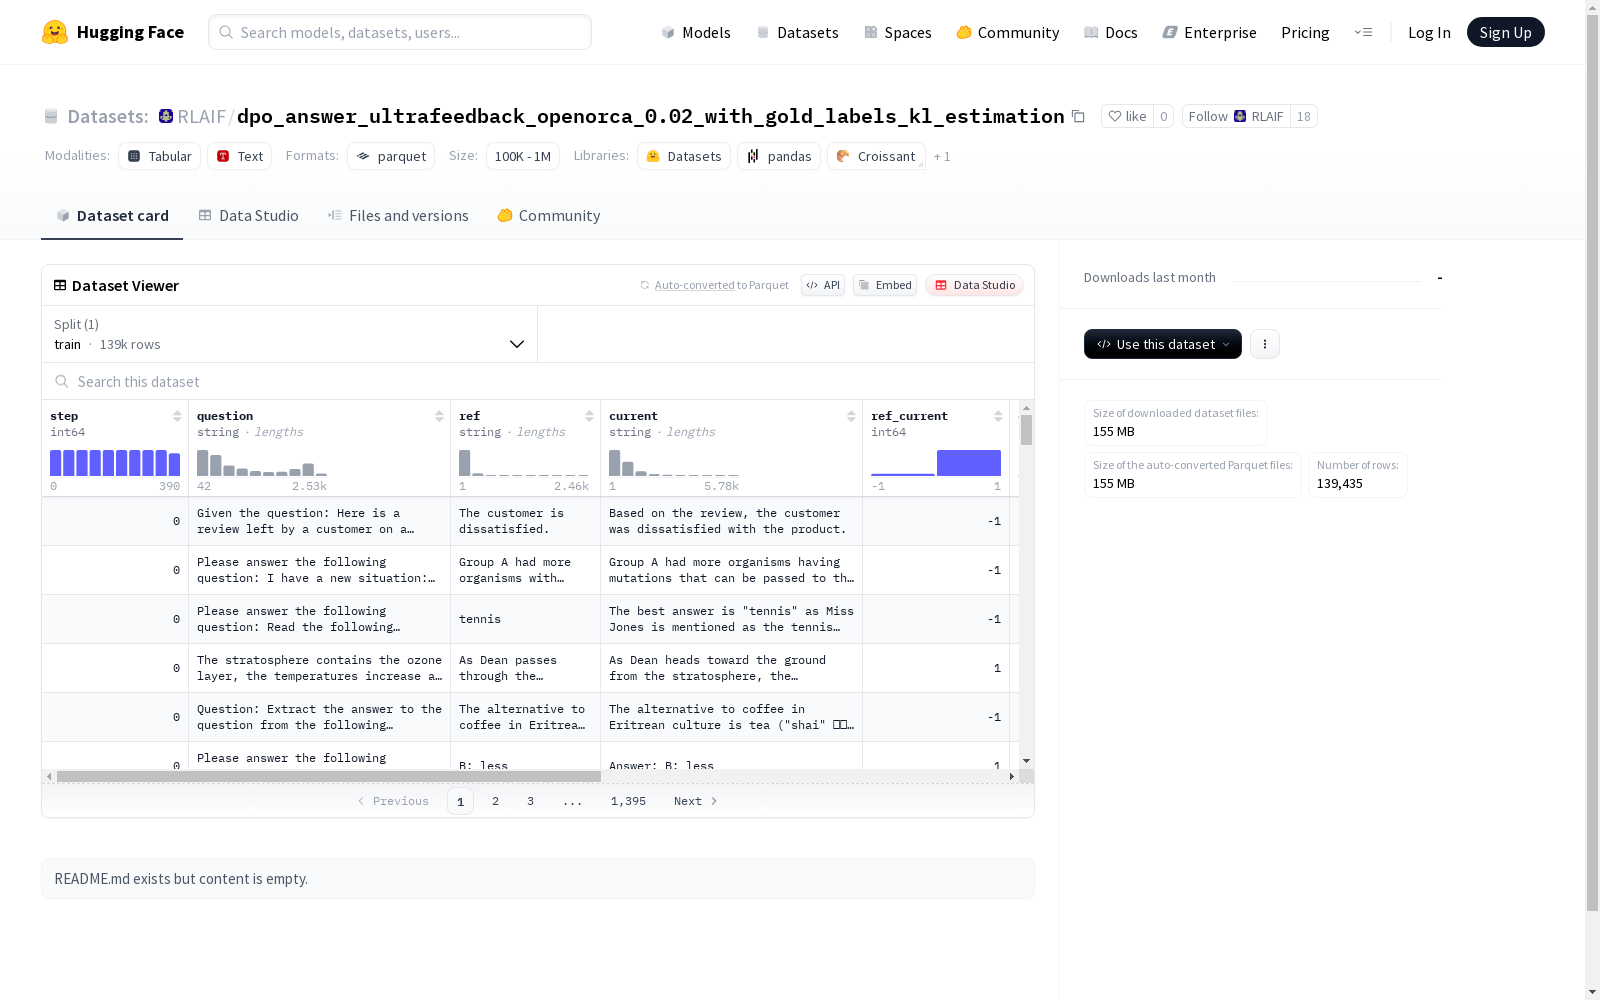Click the 'The customer is dissatisfied.' cell
Screen dimensions: 1600x1000
[x=525, y=521]
